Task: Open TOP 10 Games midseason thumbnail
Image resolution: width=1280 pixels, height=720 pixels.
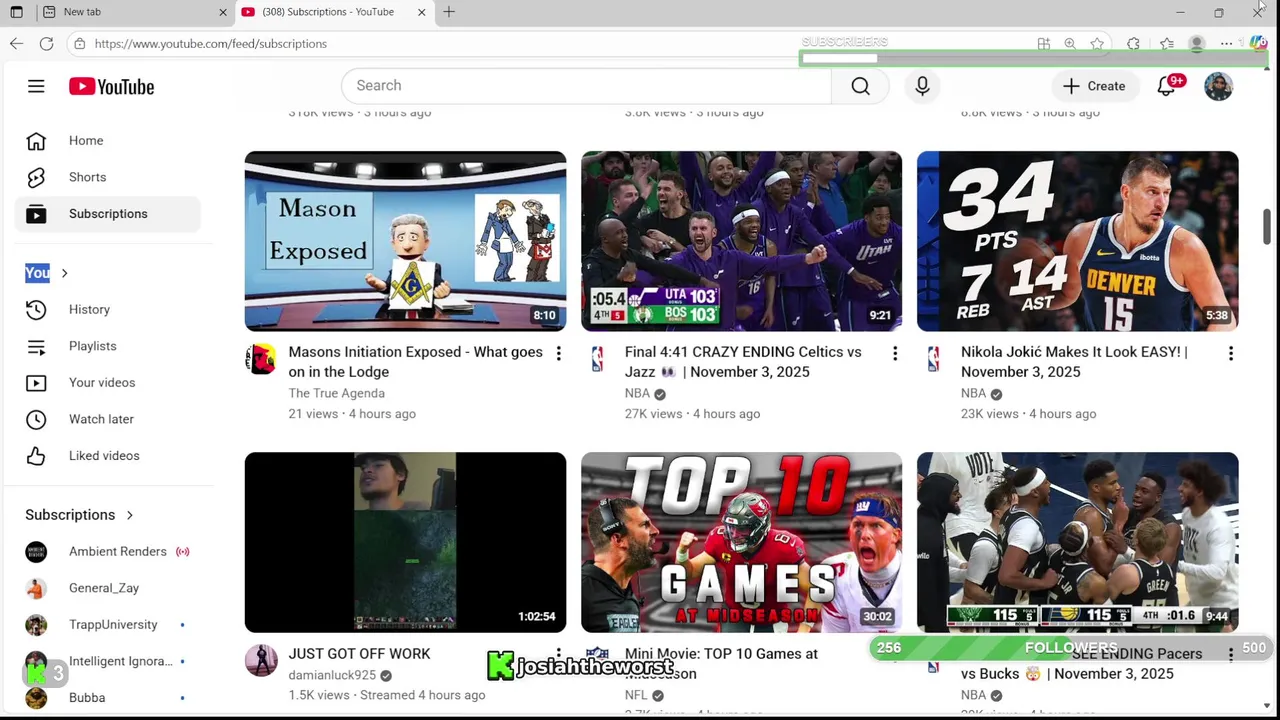Action: (x=741, y=542)
